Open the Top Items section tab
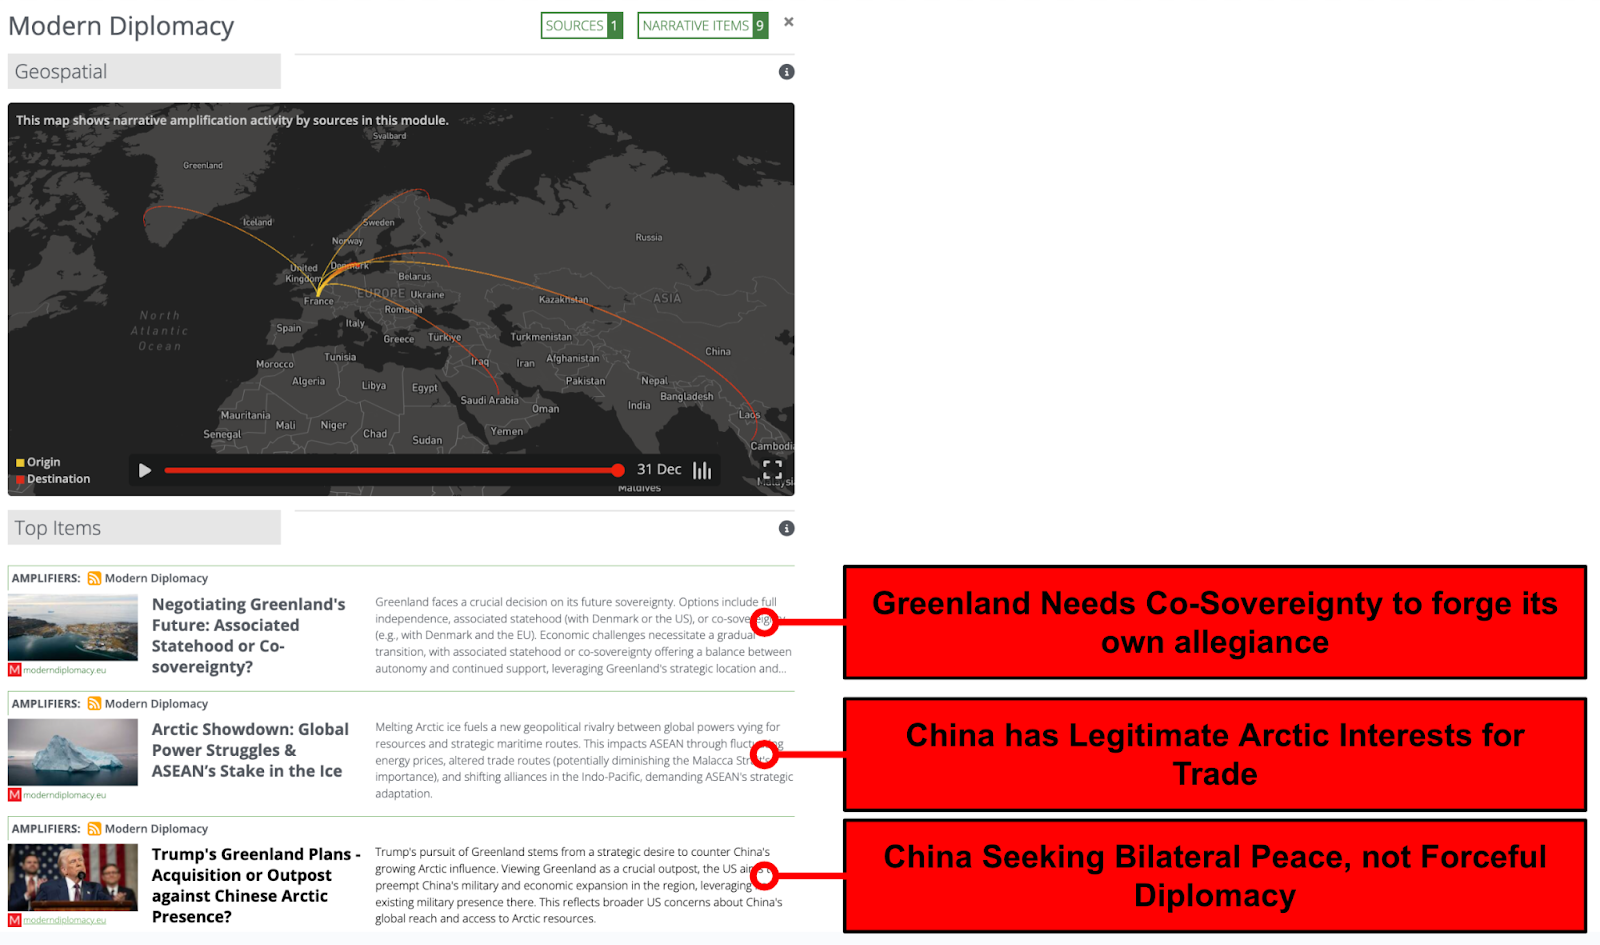 [144, 528]
